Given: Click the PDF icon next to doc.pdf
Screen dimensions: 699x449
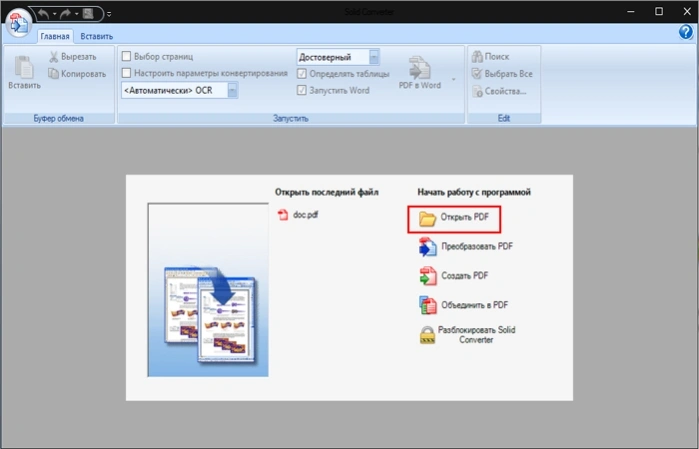Looking at the screenshot, I should (x=283, y=215).
